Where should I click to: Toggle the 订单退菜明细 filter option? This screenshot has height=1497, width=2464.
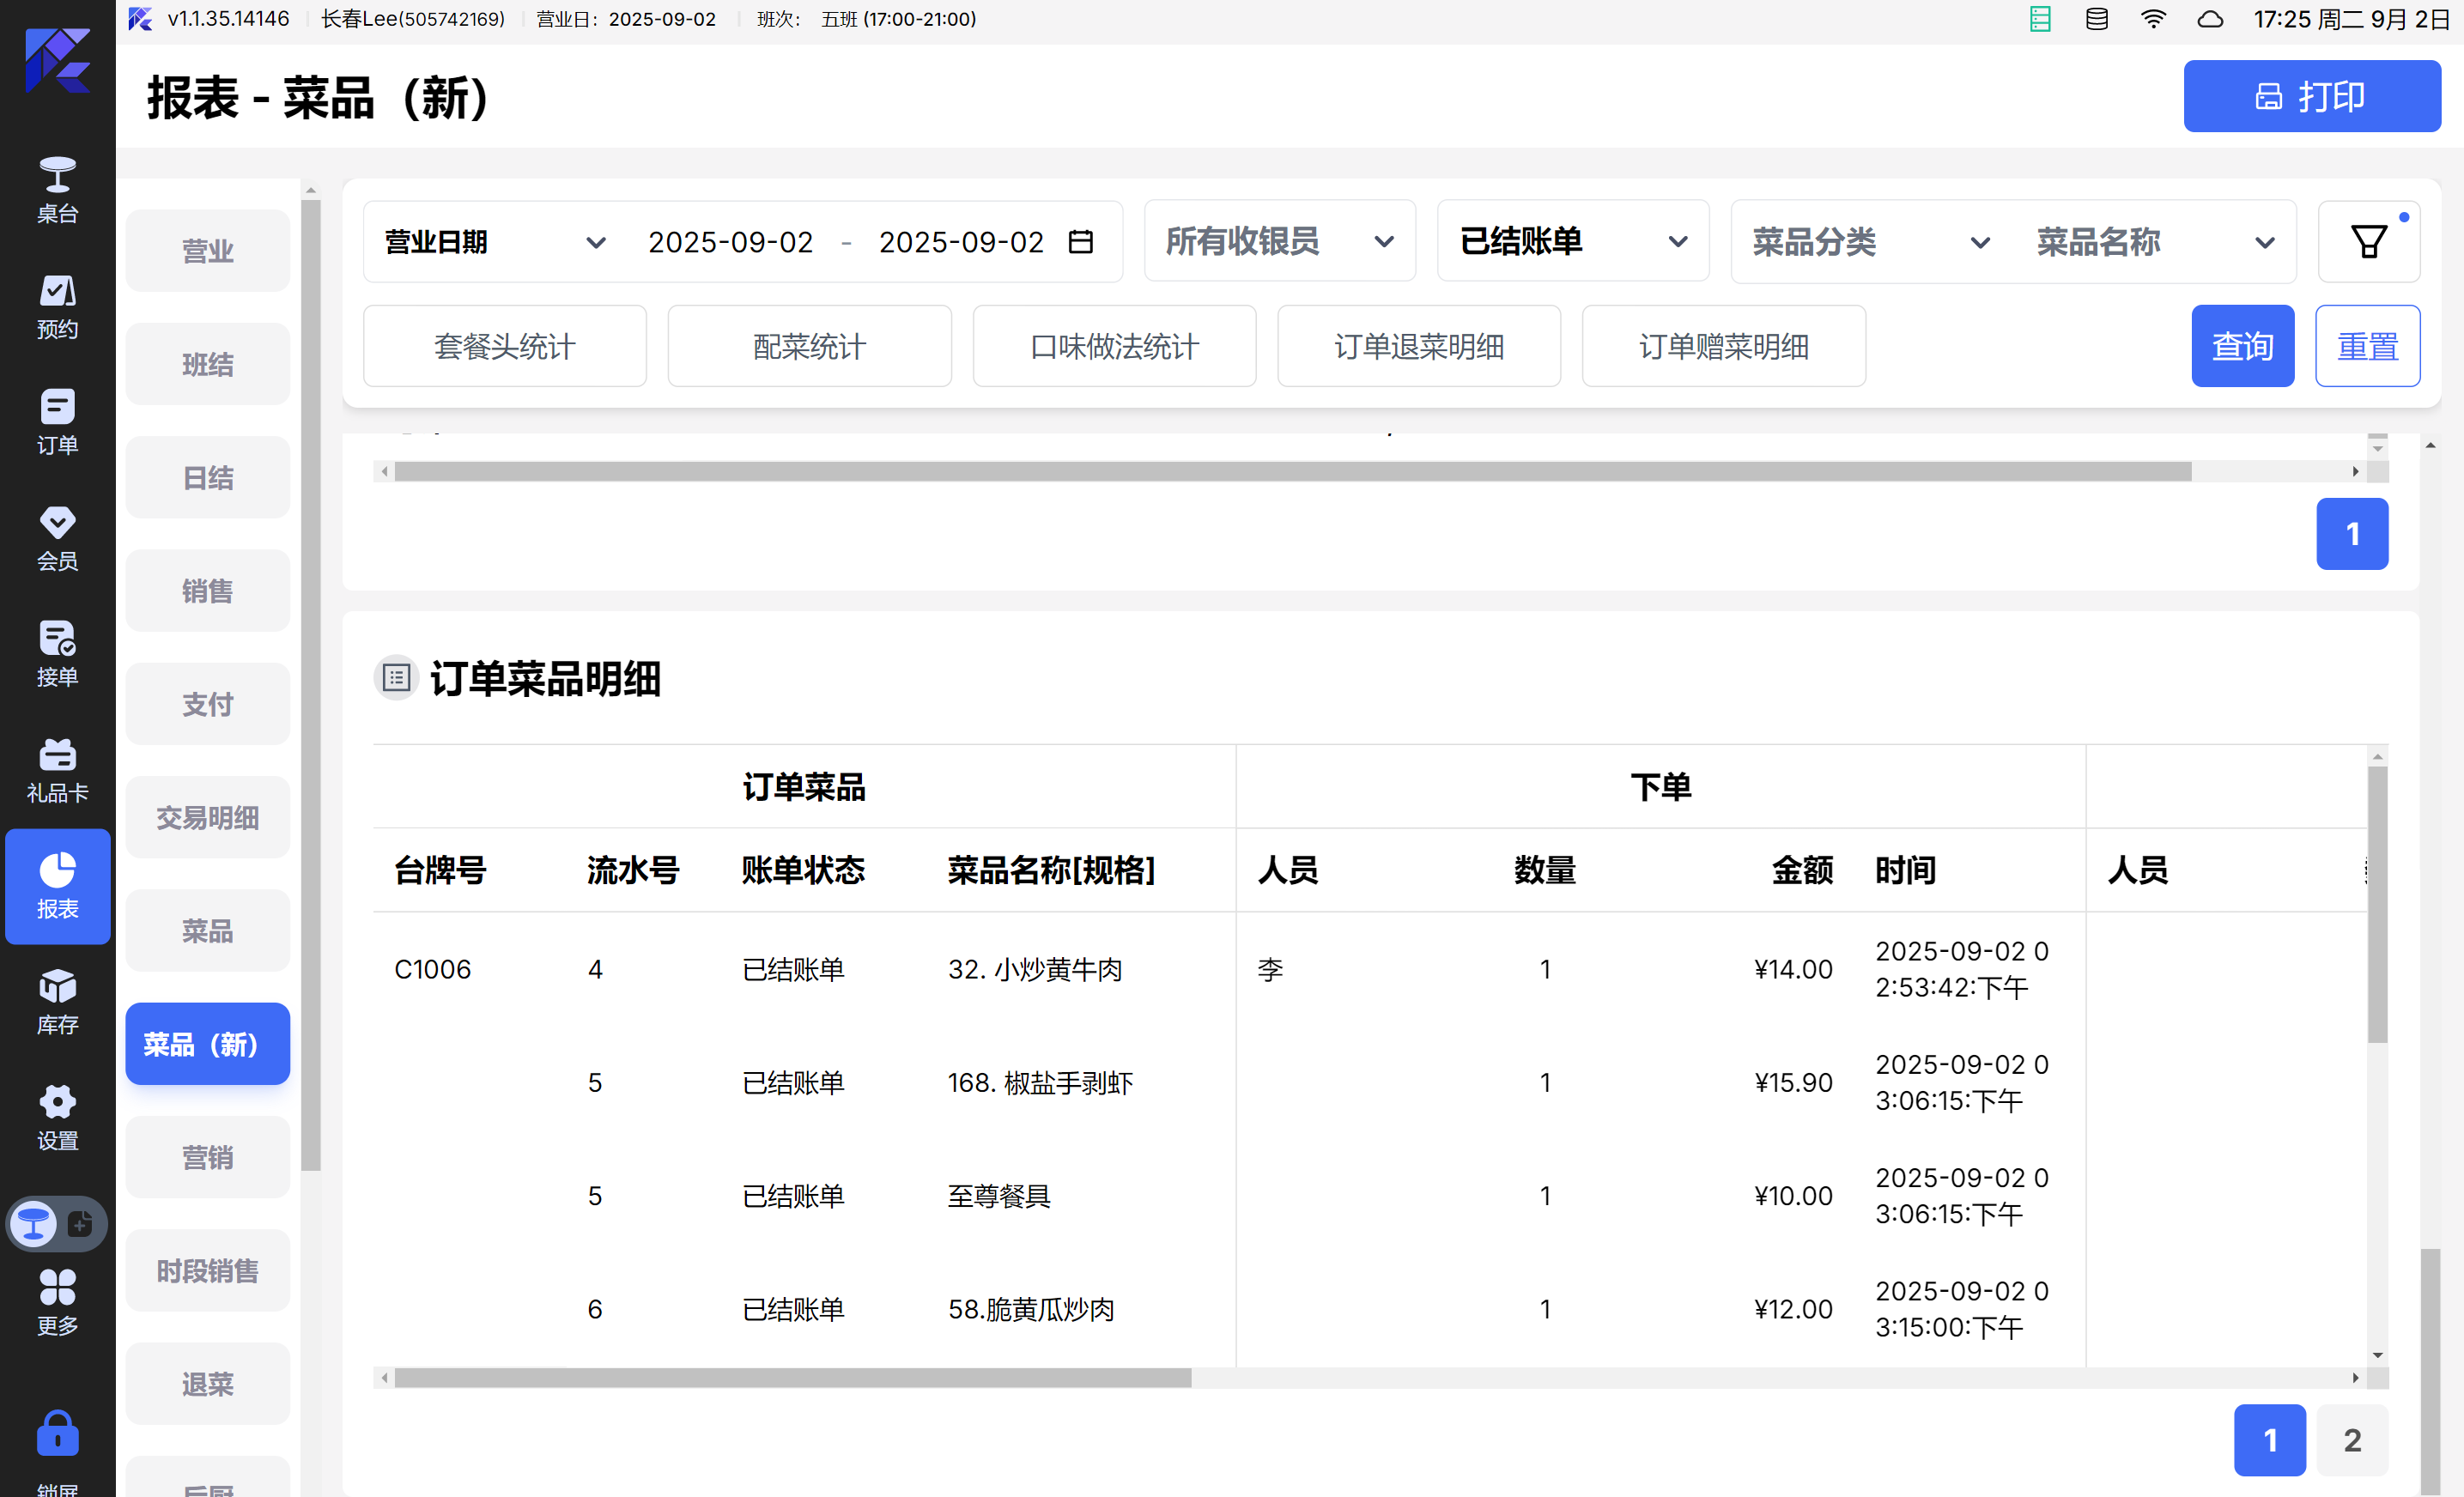coord(1418,346)
